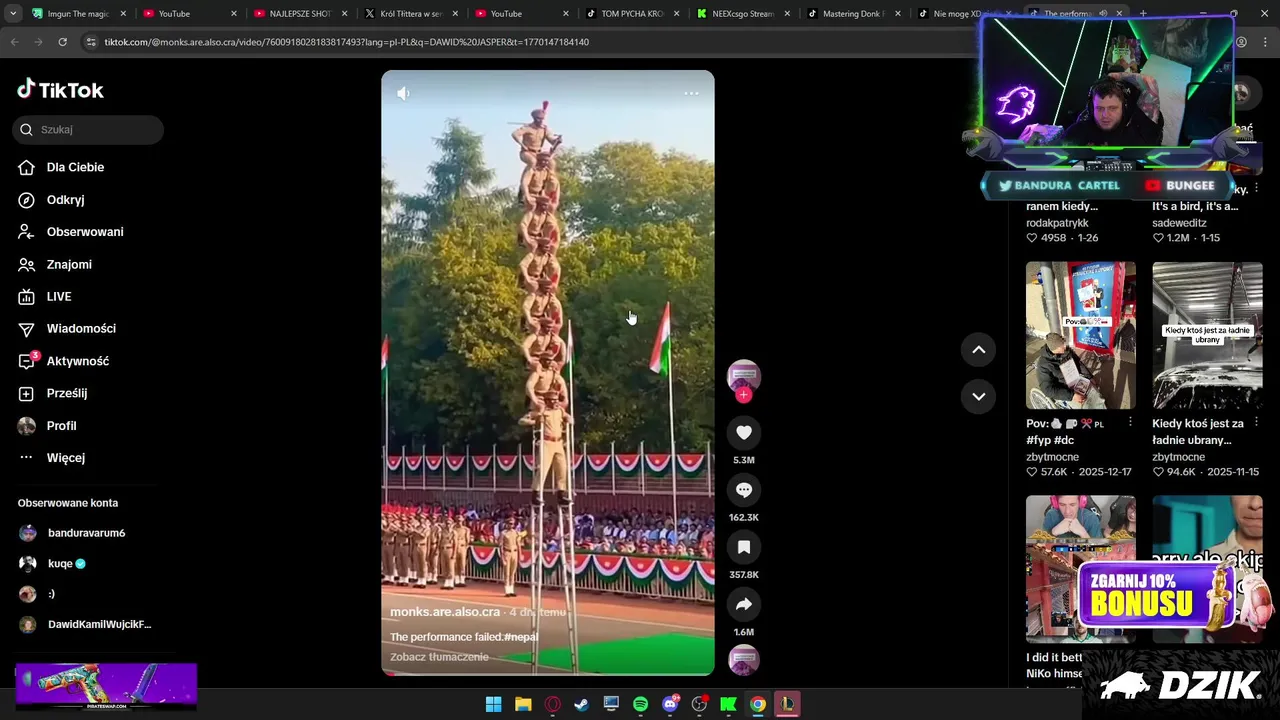Open the monitor app icon in taskbar
The height and width of the screenshot is (720, 1280).
pos(611,704)
